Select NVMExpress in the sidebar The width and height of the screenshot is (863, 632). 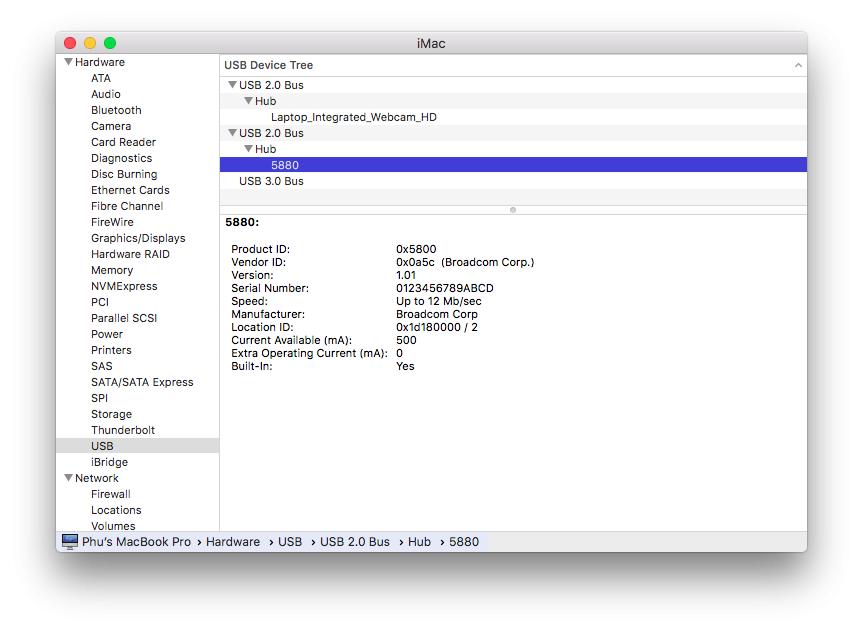point(124,286)
